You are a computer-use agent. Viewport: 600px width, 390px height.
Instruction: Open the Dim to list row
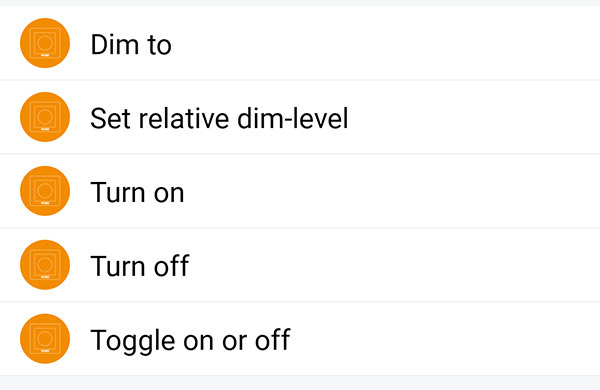(x=300, y=43)
